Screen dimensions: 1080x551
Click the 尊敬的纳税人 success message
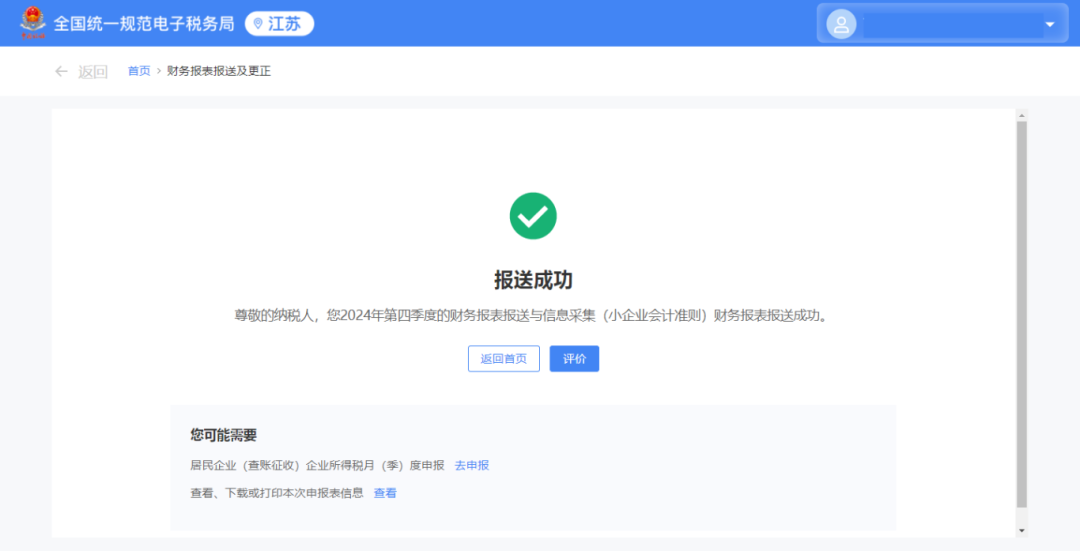[532, 315]
